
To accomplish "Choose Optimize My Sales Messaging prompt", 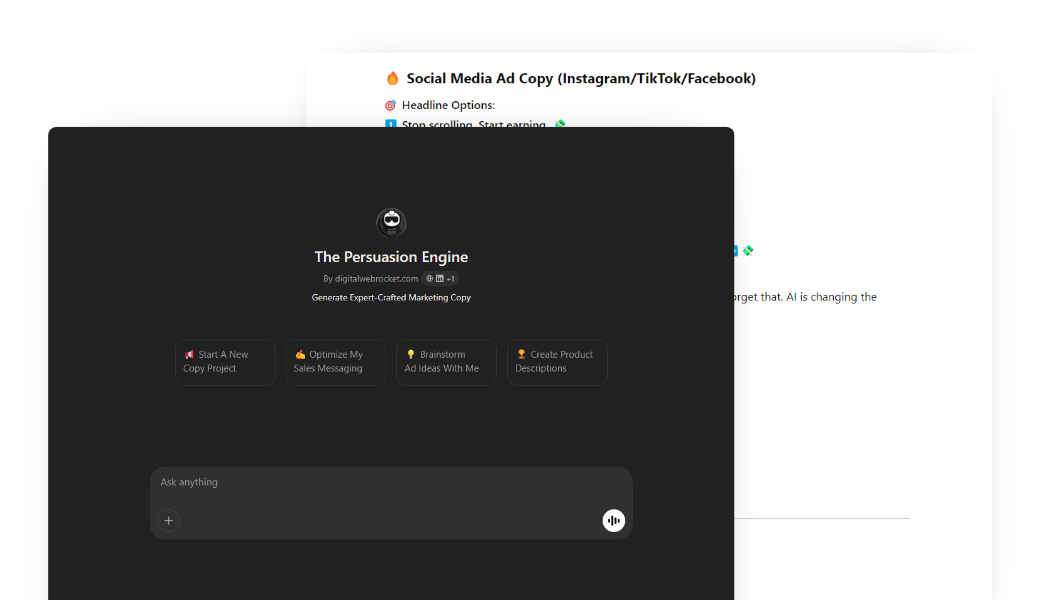I will pyautogui.click(x=336, y=362).
